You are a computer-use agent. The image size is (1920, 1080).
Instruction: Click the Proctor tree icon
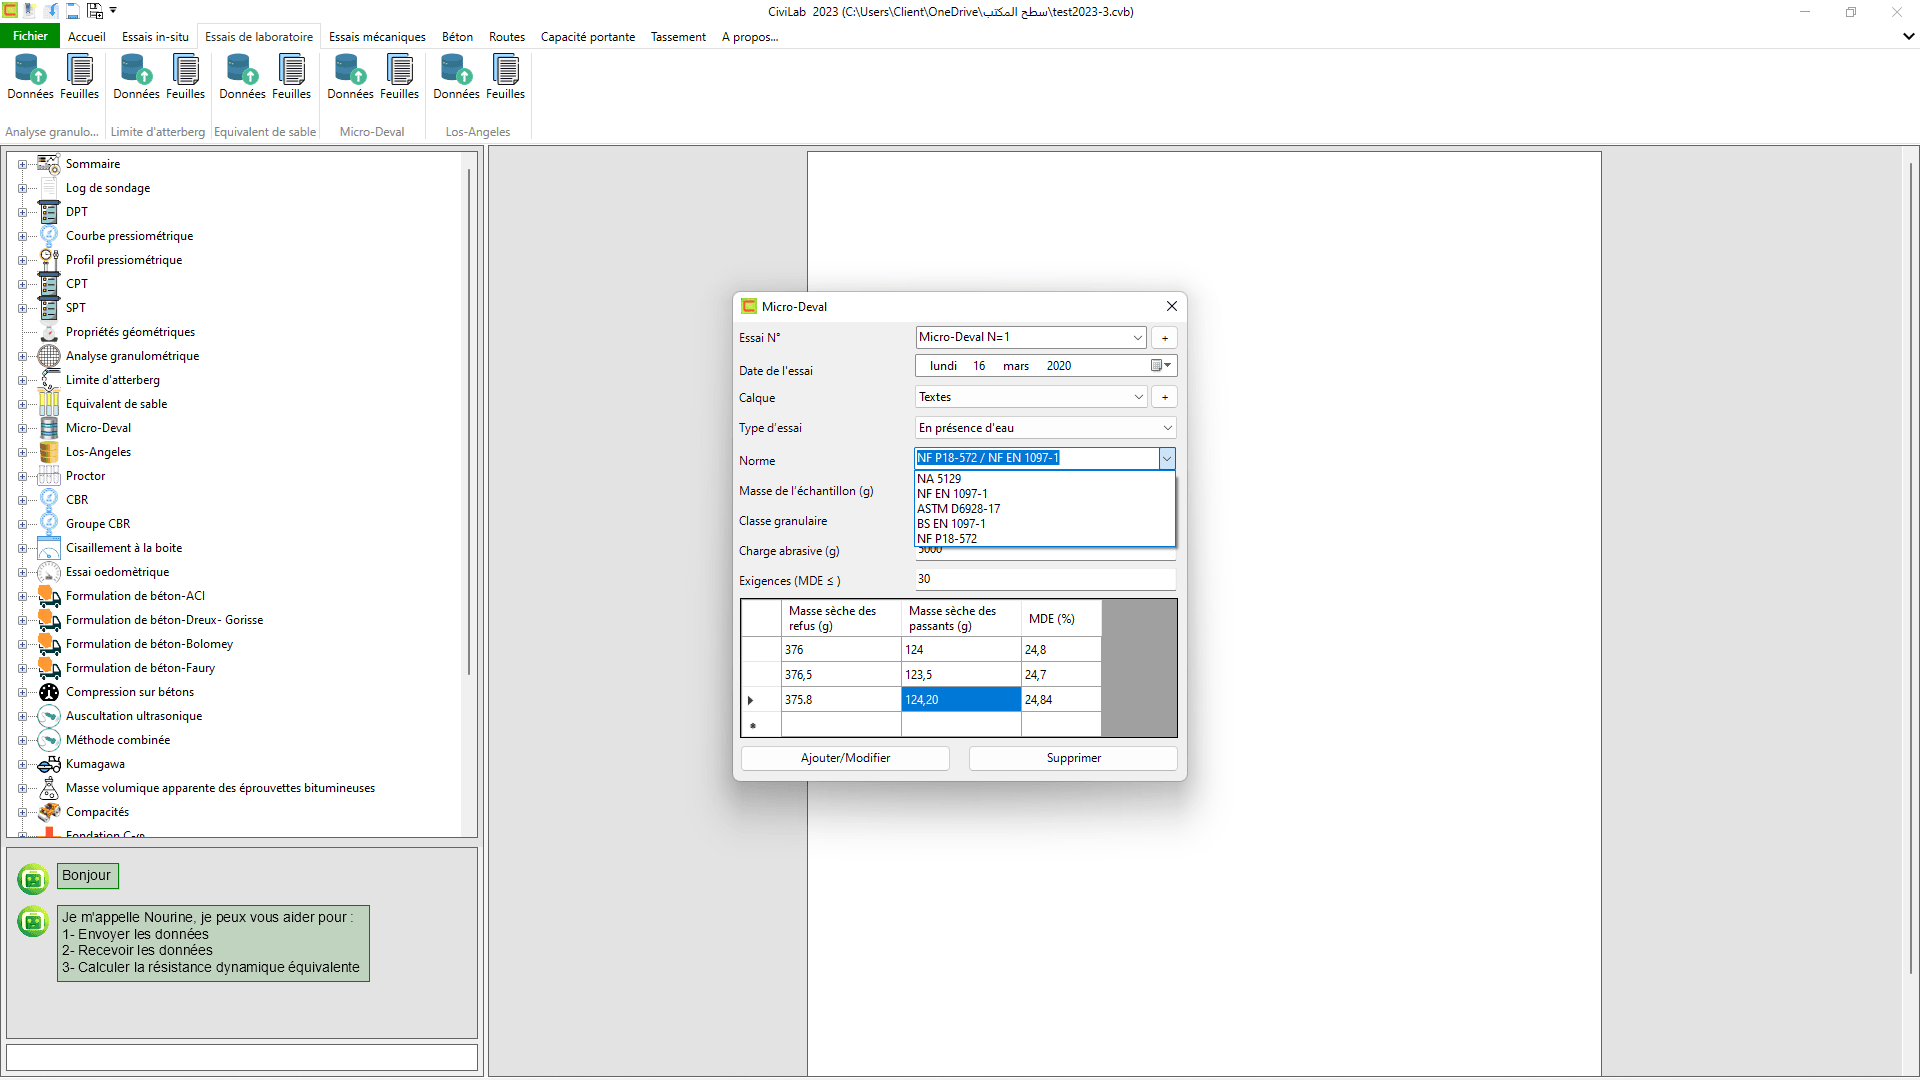click(49, 476)
